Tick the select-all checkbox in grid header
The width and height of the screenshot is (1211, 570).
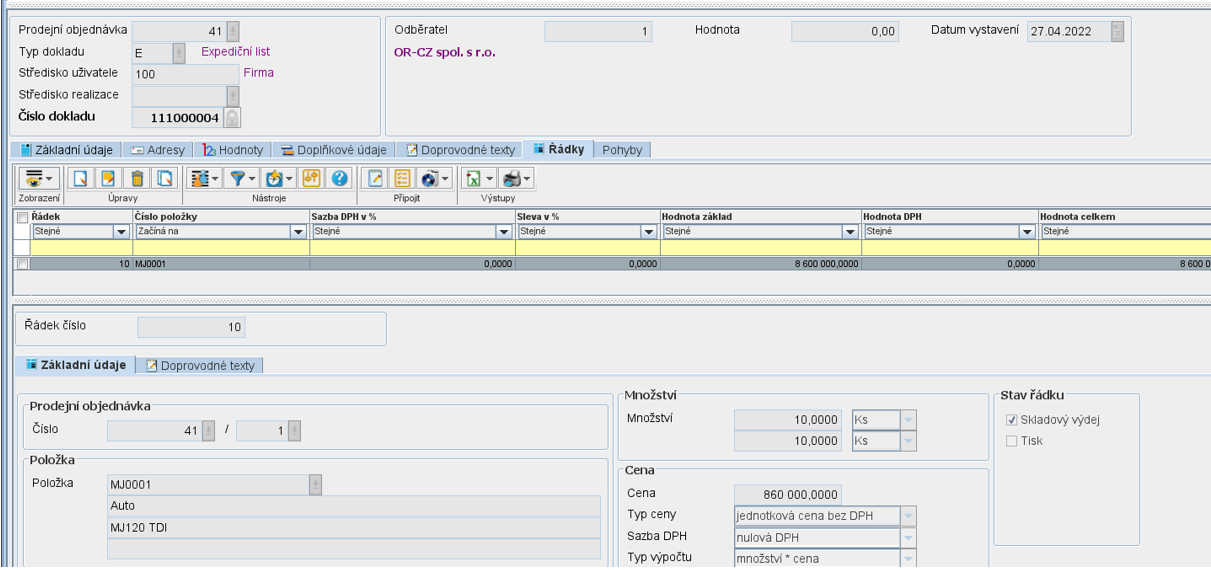click(x=22, y=217)
